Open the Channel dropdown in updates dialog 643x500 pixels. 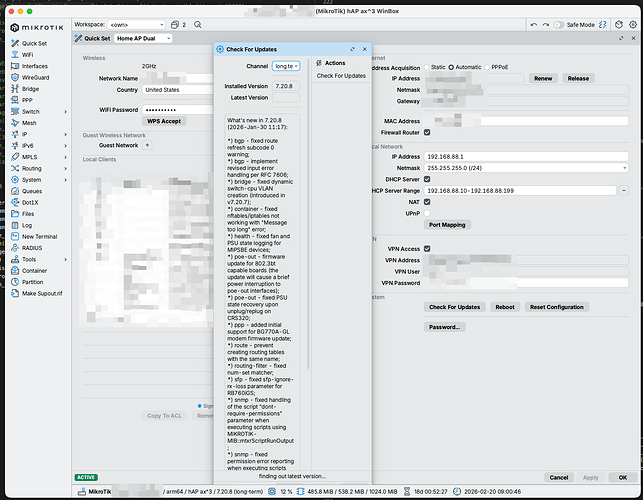286,66
